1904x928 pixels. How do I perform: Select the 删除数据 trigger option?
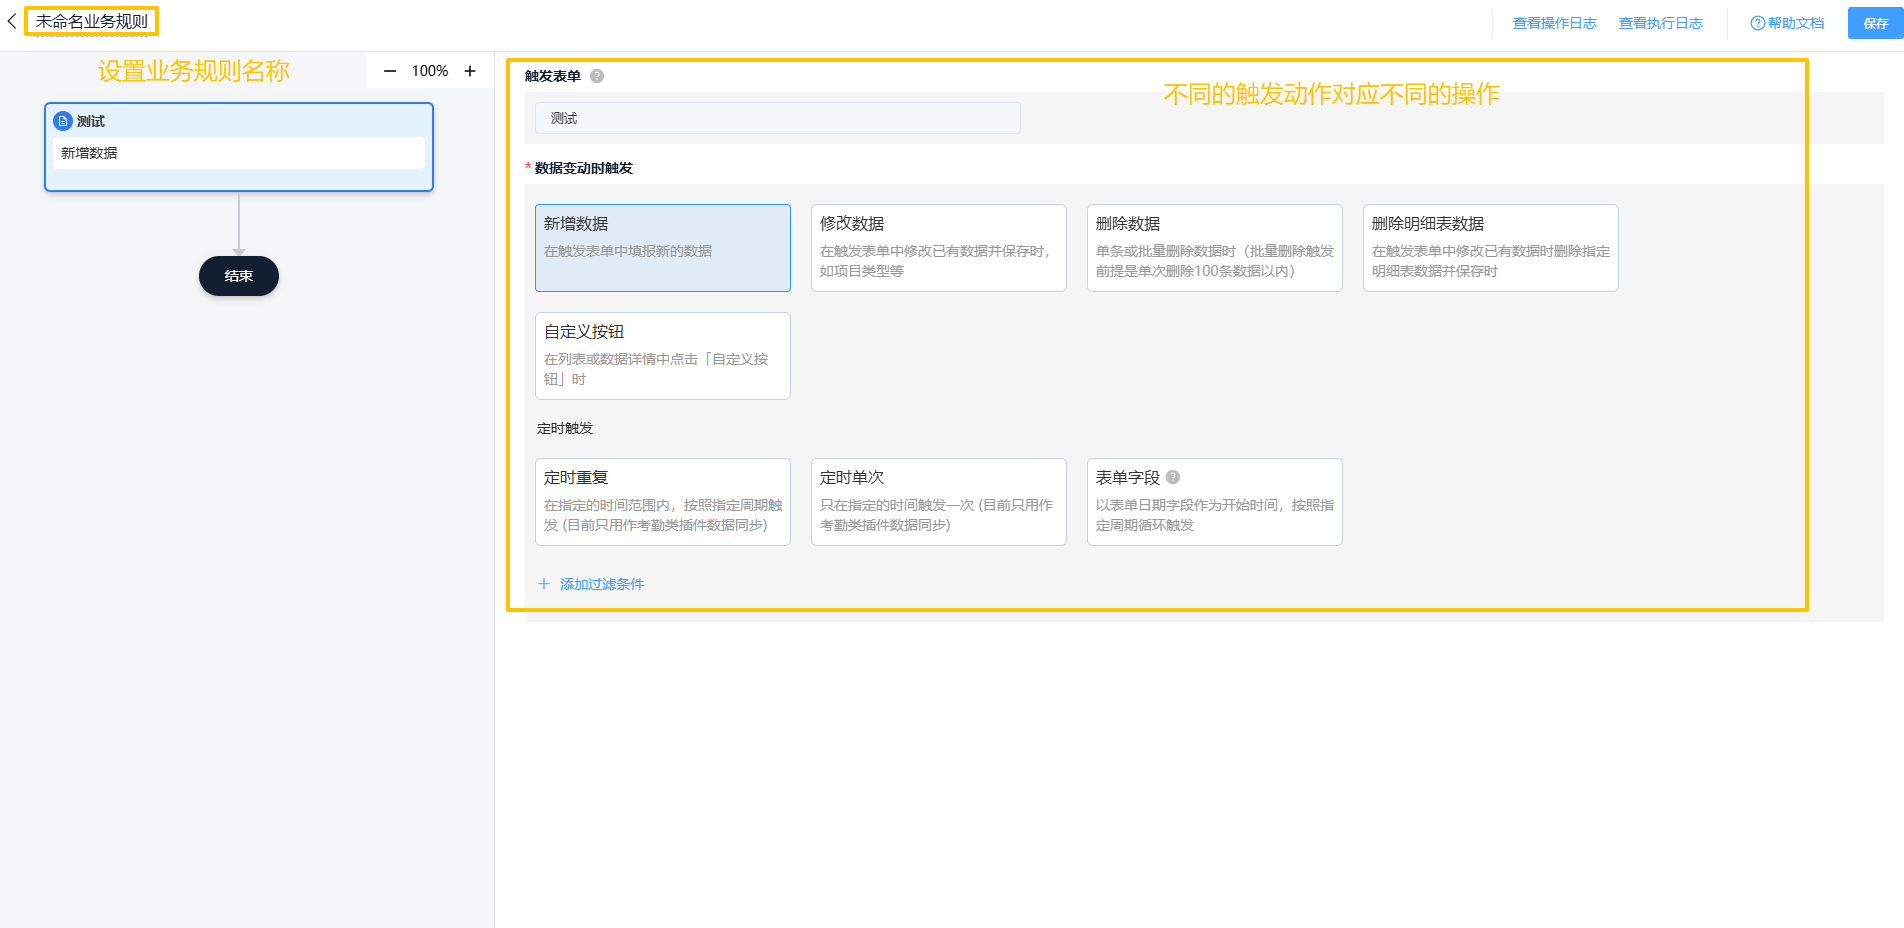click(1214, 248)
